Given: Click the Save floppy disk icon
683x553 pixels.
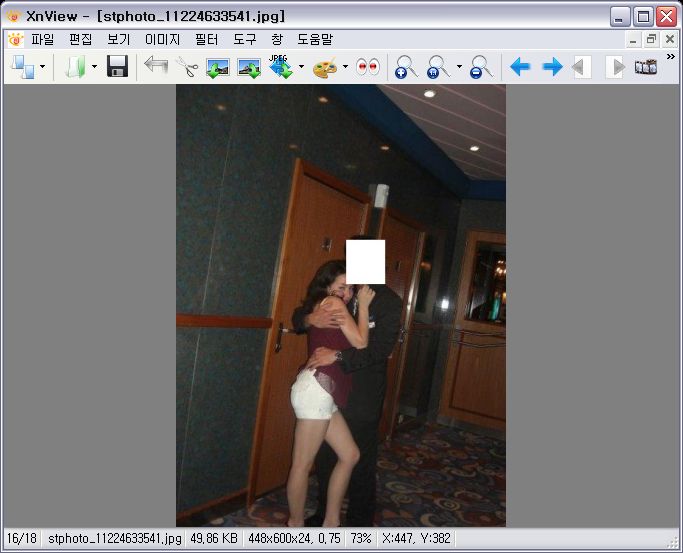Looking at the screenshot, I should [x=117, y=67].
